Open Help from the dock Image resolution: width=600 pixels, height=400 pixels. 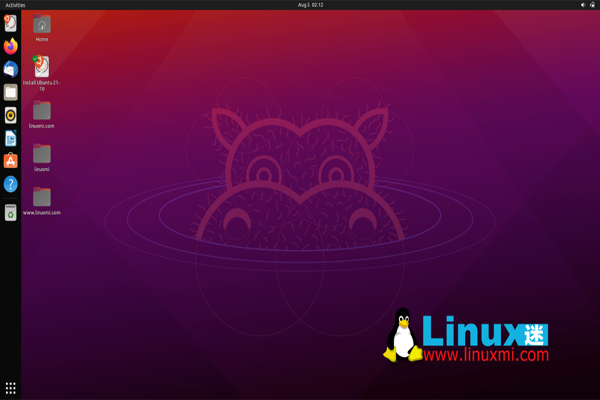click(x=11, y=184)
